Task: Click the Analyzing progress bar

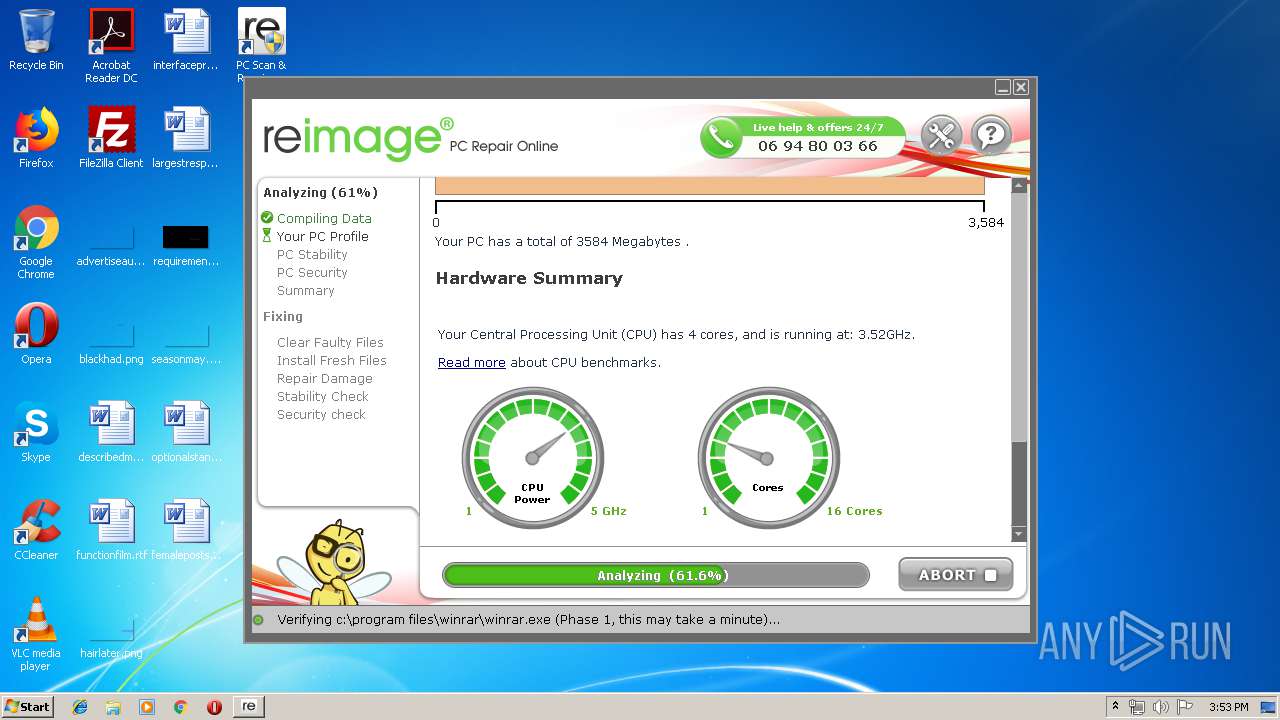Action: pos(656,575)
